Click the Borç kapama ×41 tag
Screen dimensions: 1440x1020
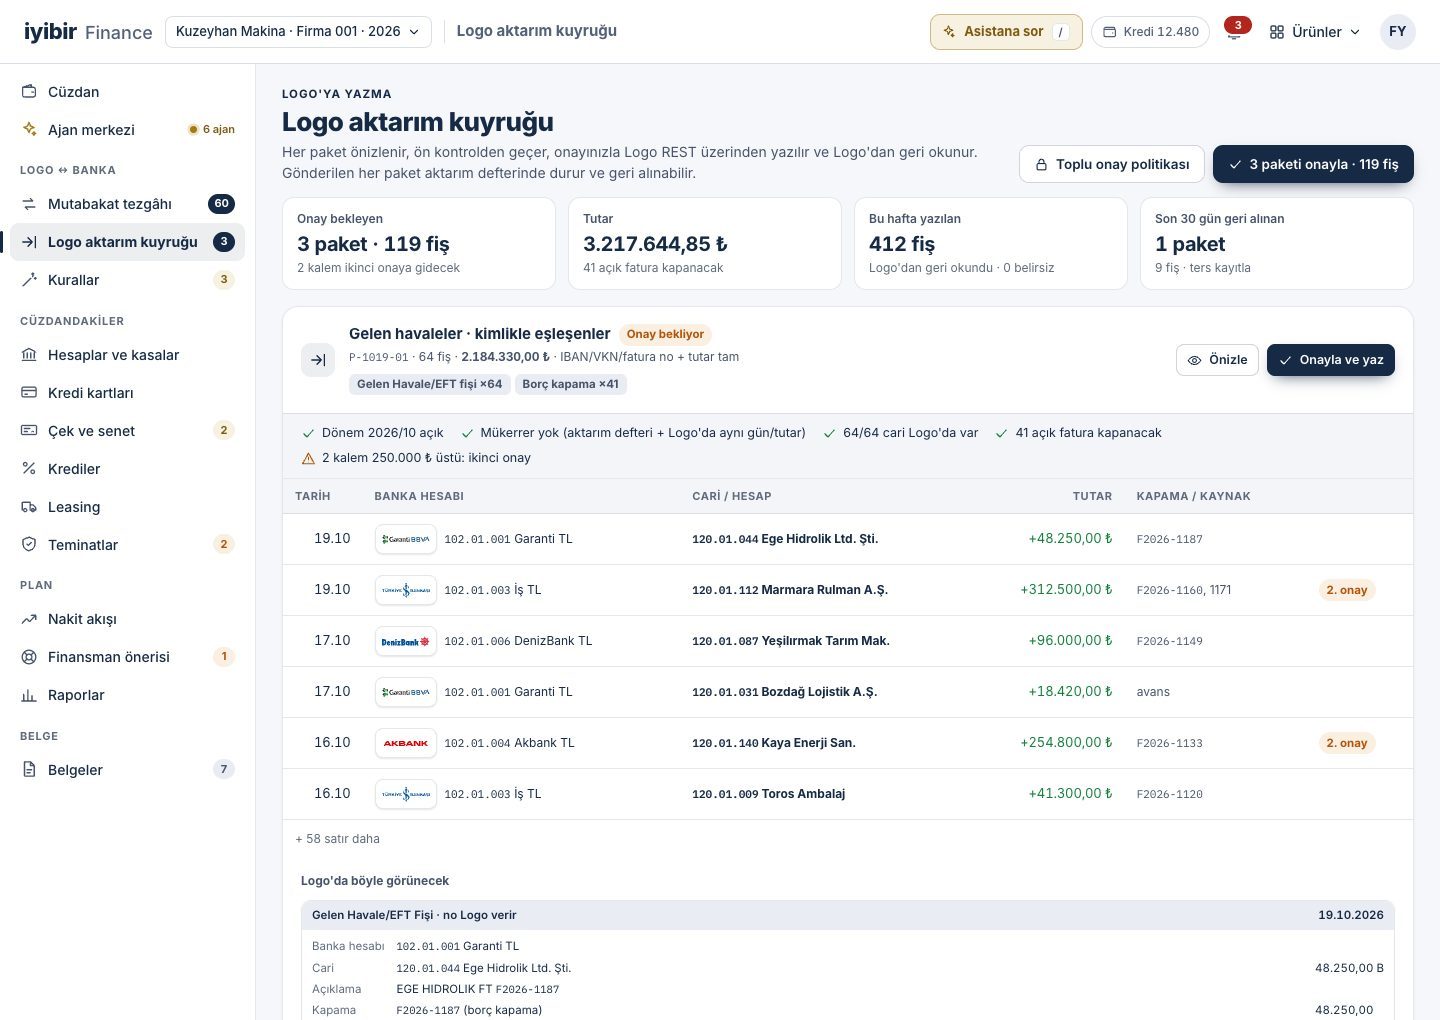click(x=571, y=384)
